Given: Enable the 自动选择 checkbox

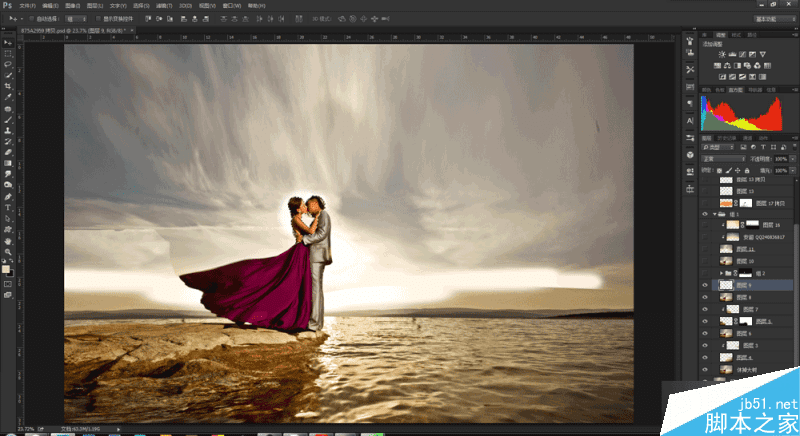Looking at the screenshot, I should 31,19.
